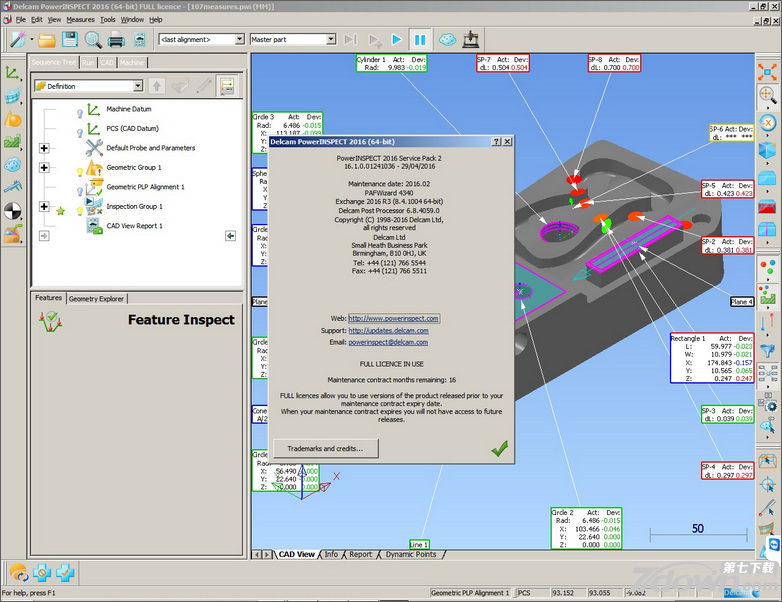
Task: Toggle the sequence tree layout icon button
Action: 227,86
